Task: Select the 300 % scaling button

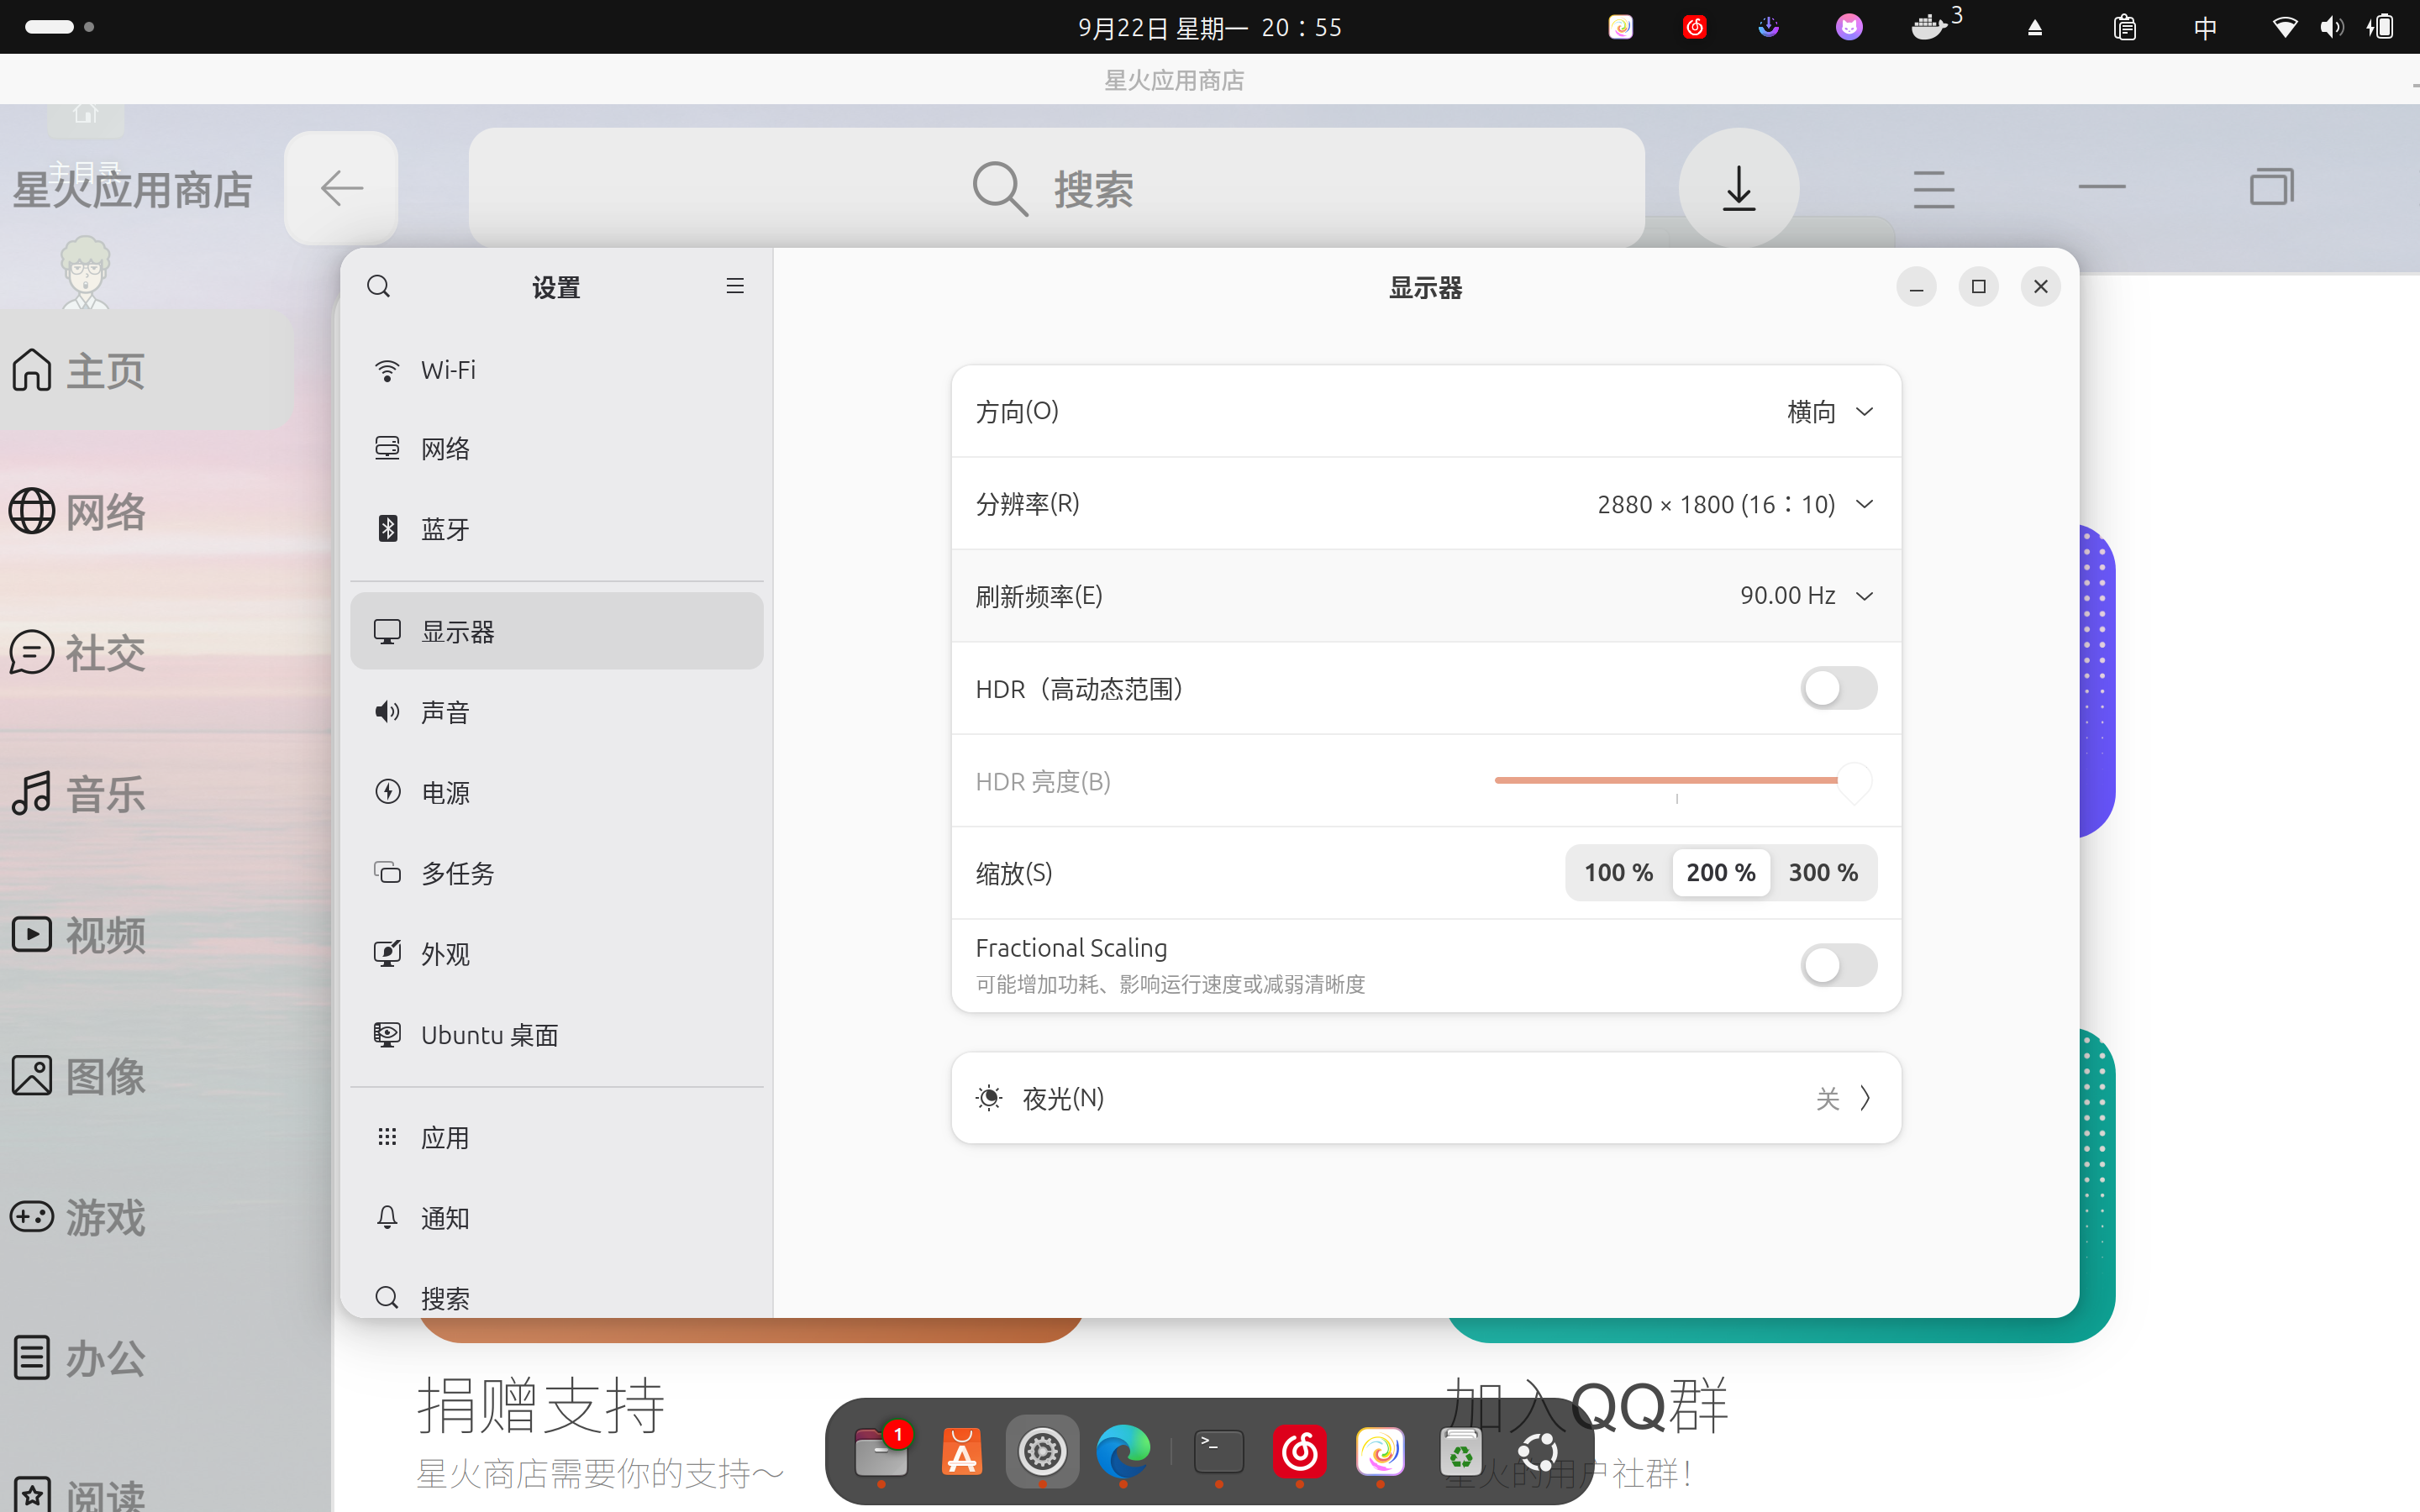Action: 1823,873
